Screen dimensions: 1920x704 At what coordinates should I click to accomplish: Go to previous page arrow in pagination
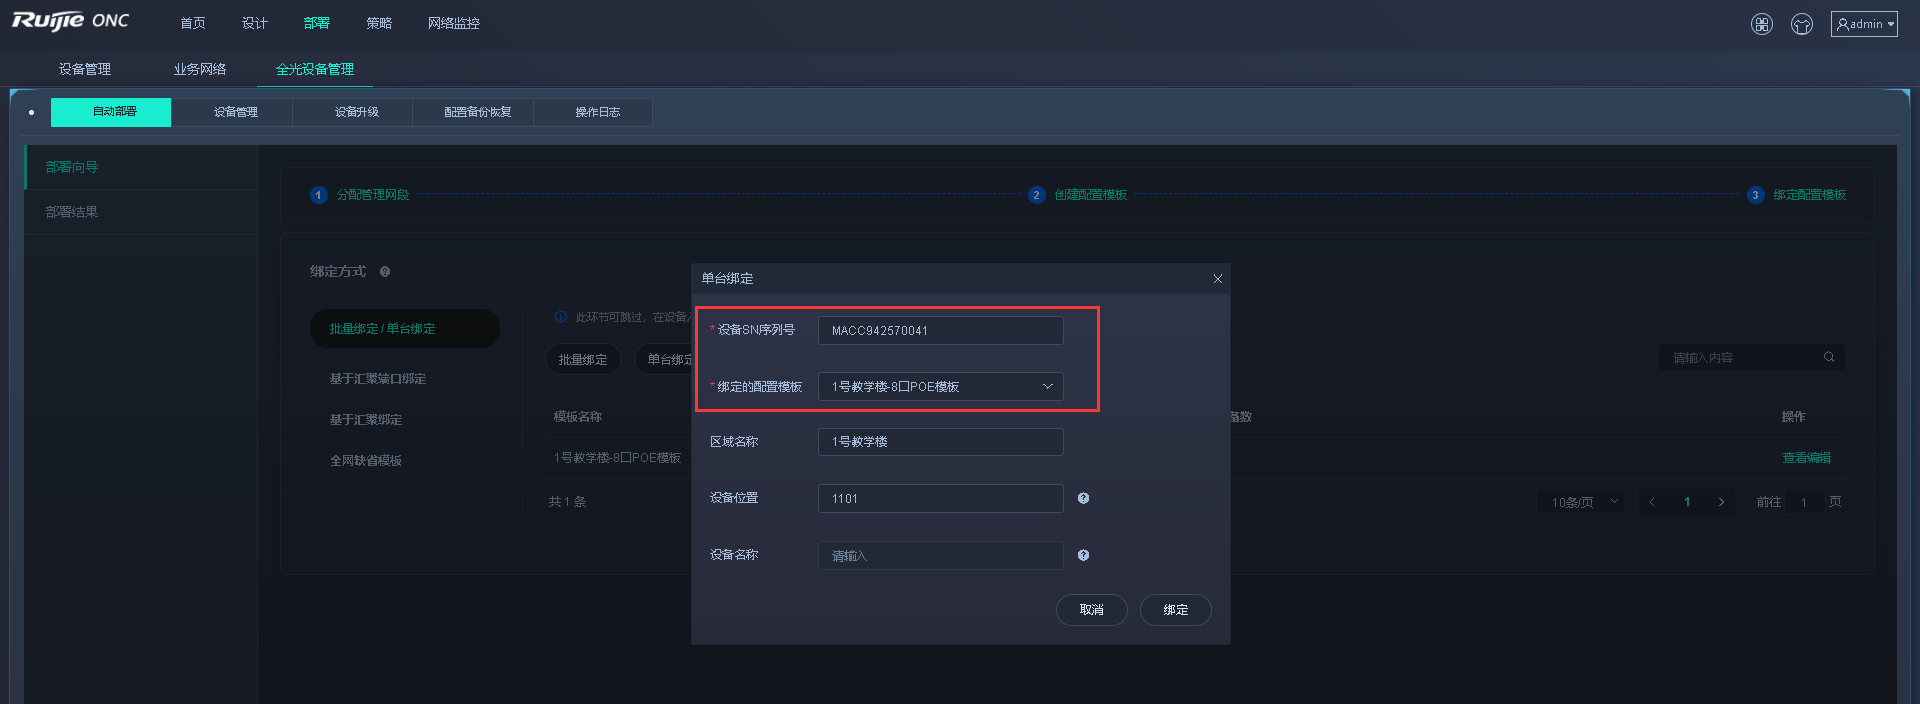pos(1652,502)
